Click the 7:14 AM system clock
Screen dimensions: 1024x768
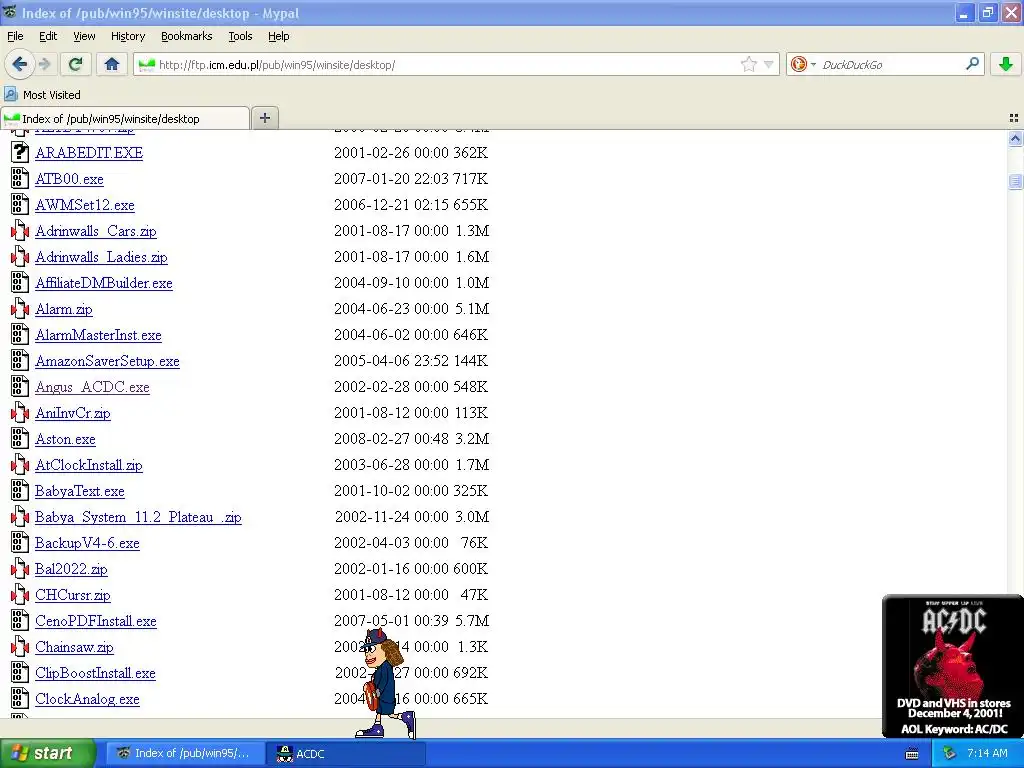click(987, 754)
